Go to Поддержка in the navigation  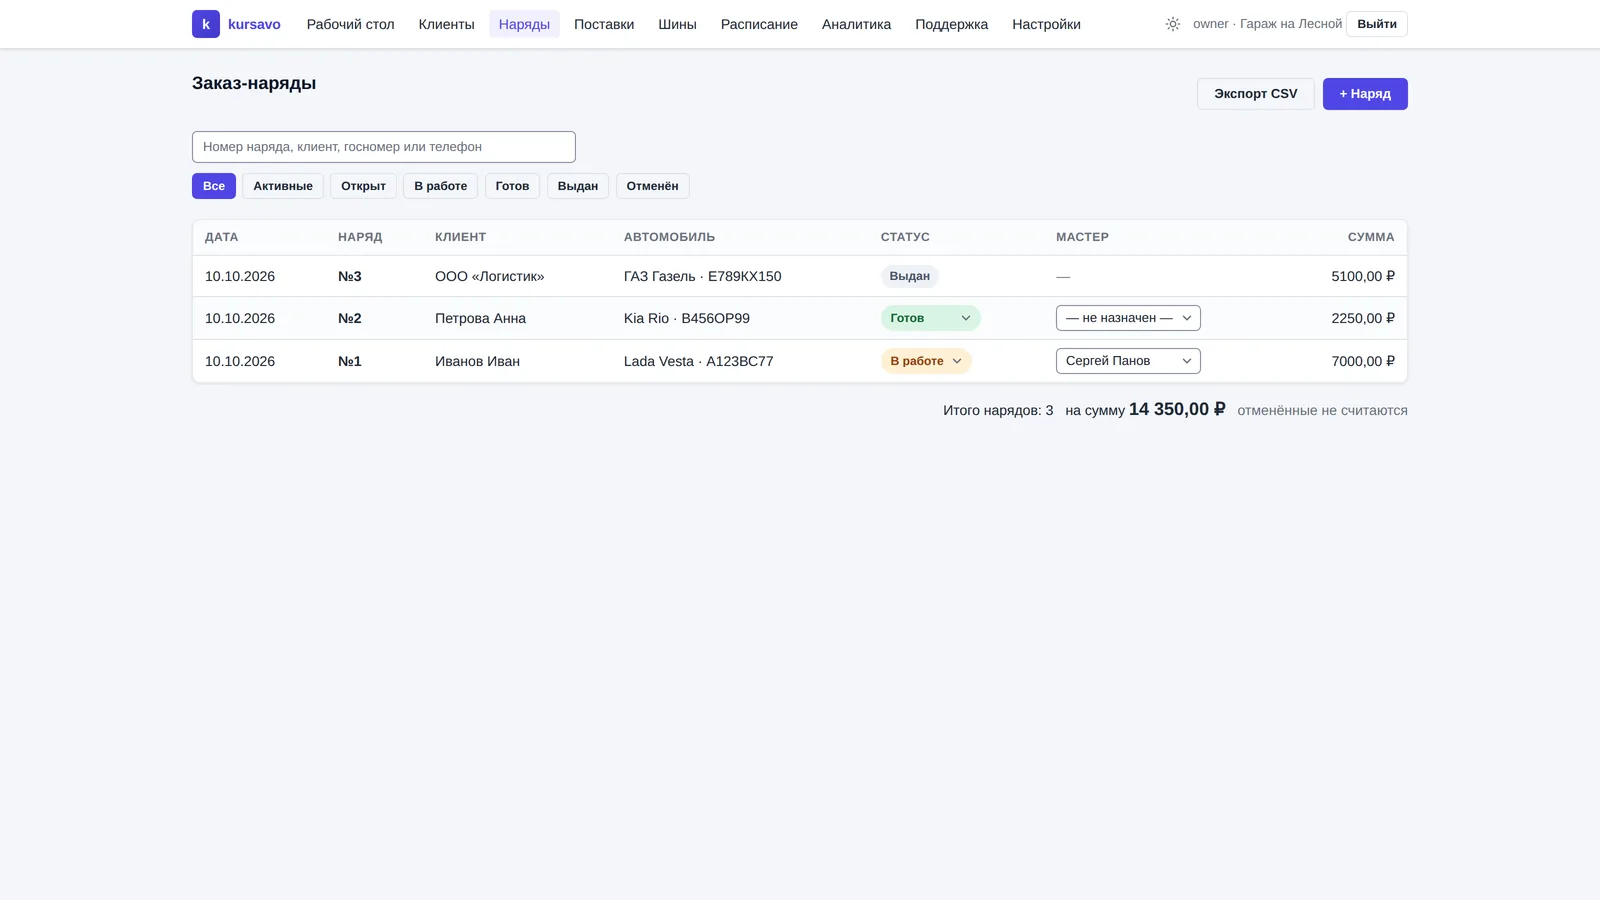point(951,24)
